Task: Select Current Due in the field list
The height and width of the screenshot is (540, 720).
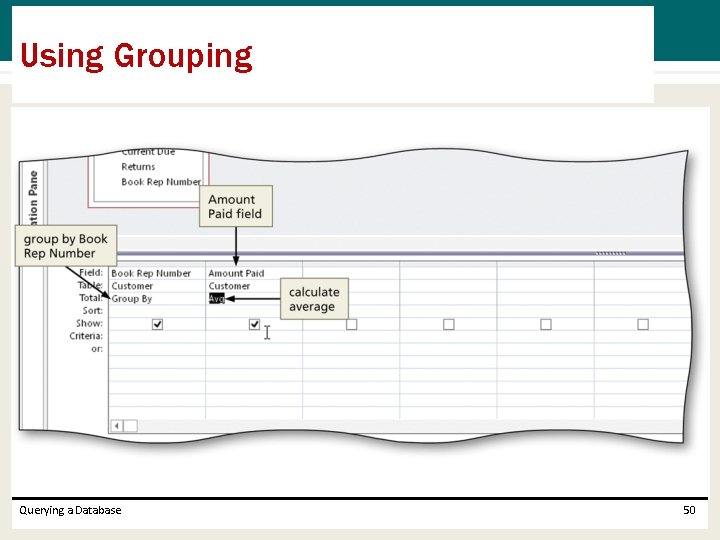Action: pyautogui.click(x=148, y=152)
